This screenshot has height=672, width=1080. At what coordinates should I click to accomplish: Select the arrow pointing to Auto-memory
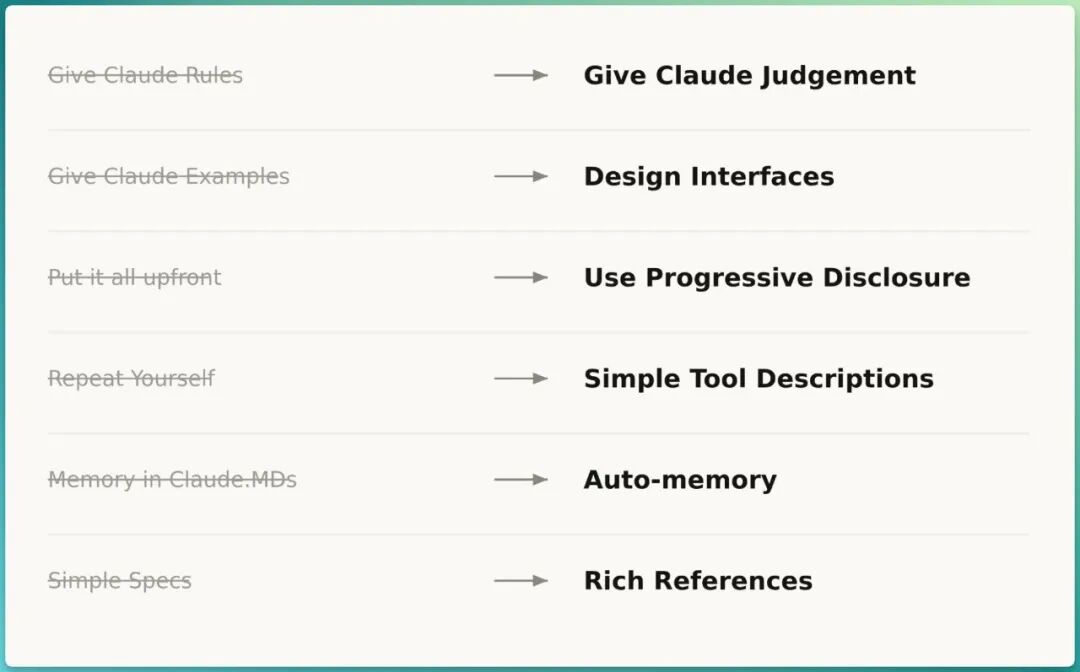click(x=521, y=479)
